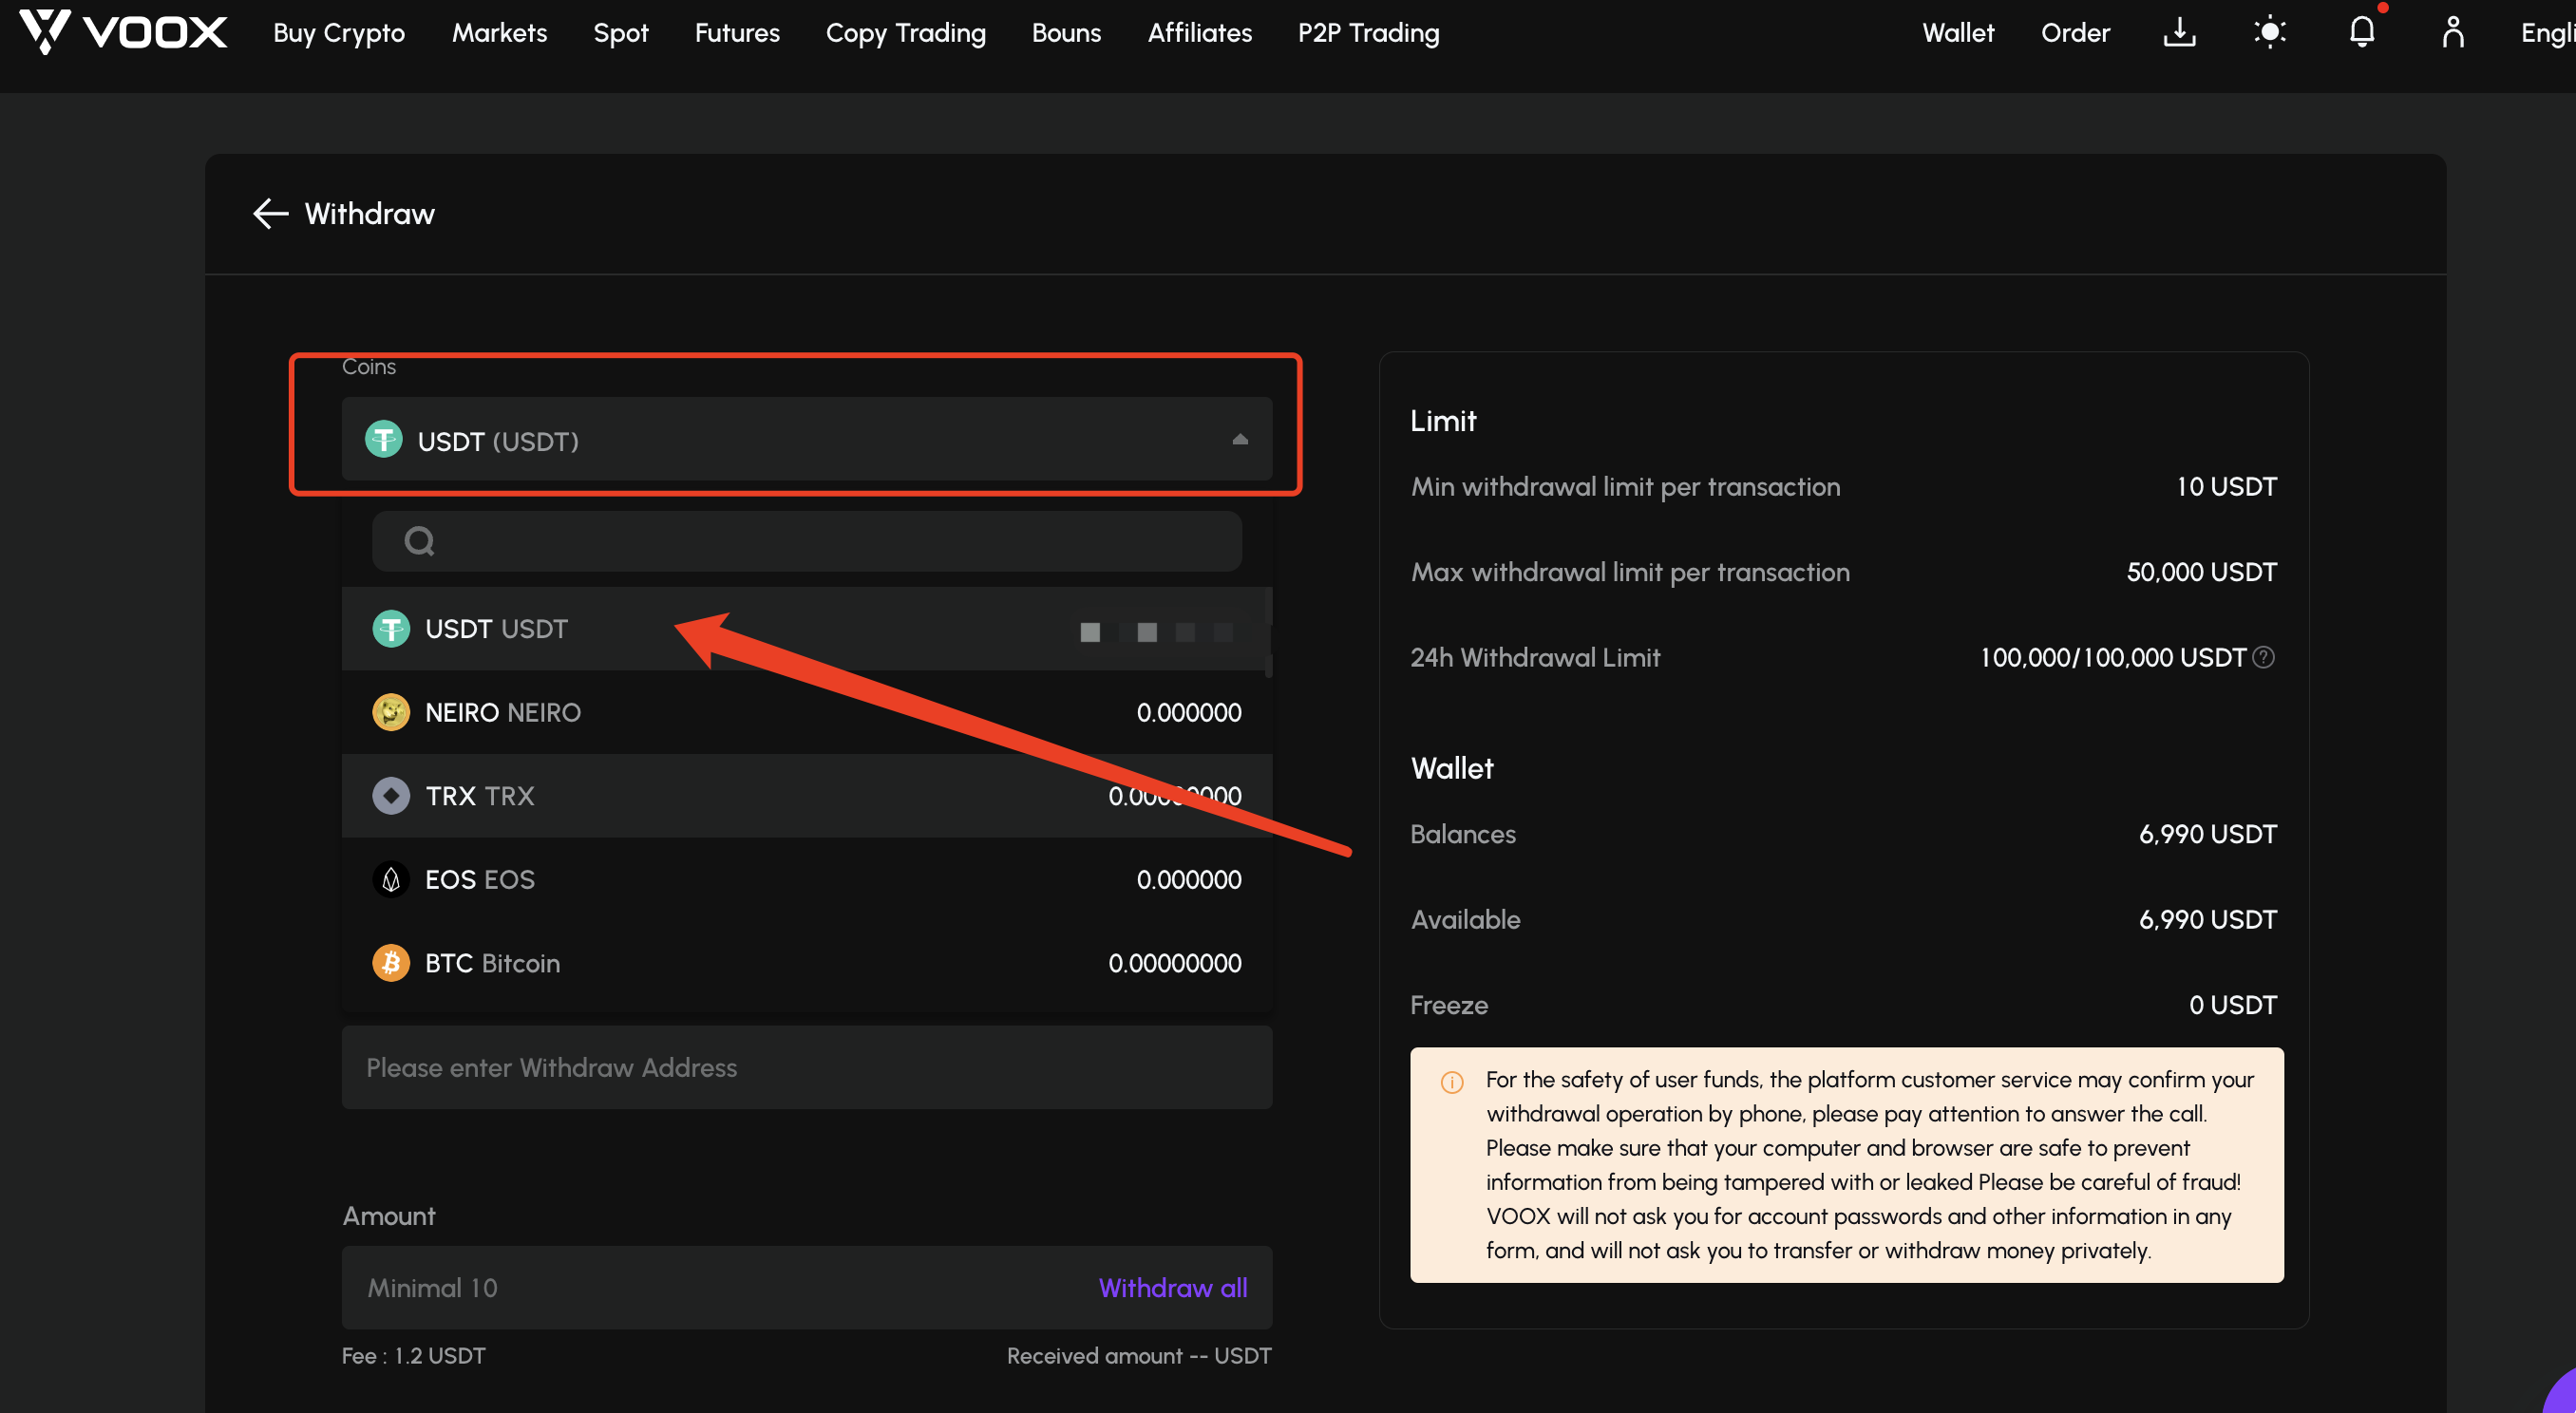Screen dimensions: 2576x1413
Task: Select EOS from the coin list
Action: pos(806,879)
